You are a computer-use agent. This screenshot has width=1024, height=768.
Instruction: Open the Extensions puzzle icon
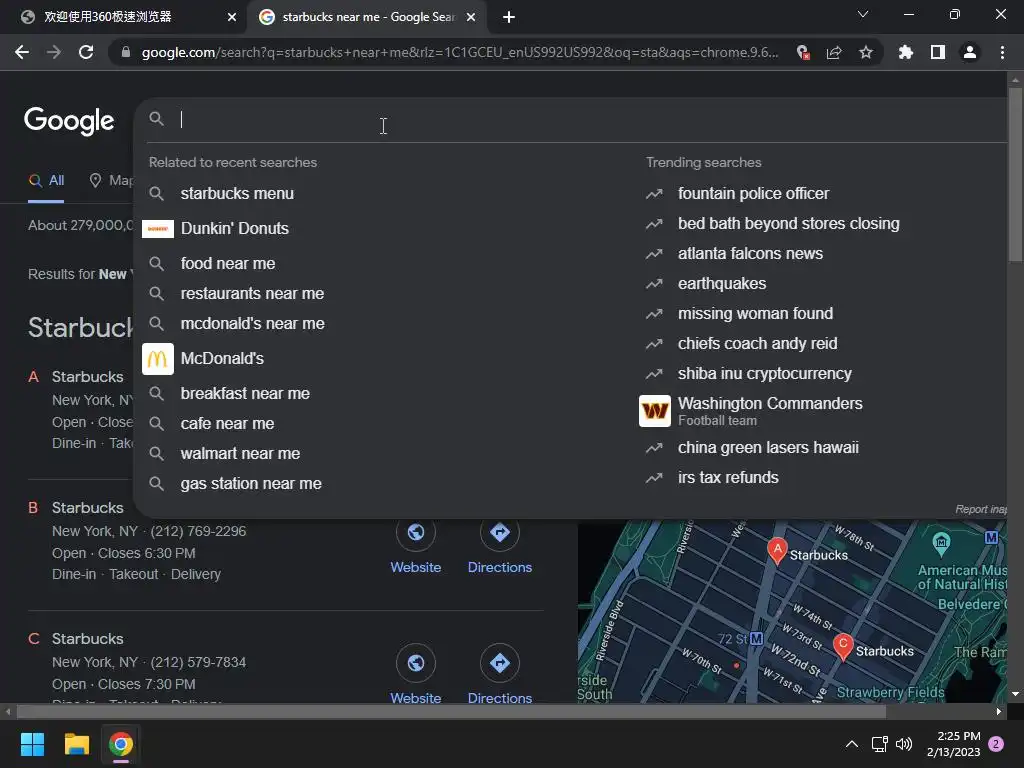(905, 52)
